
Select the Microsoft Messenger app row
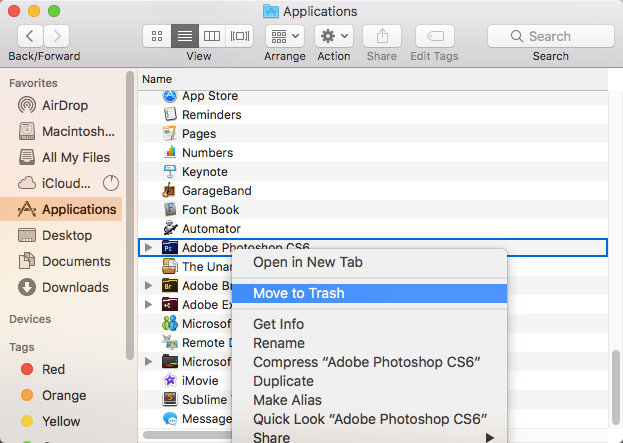tap(185, 324)
